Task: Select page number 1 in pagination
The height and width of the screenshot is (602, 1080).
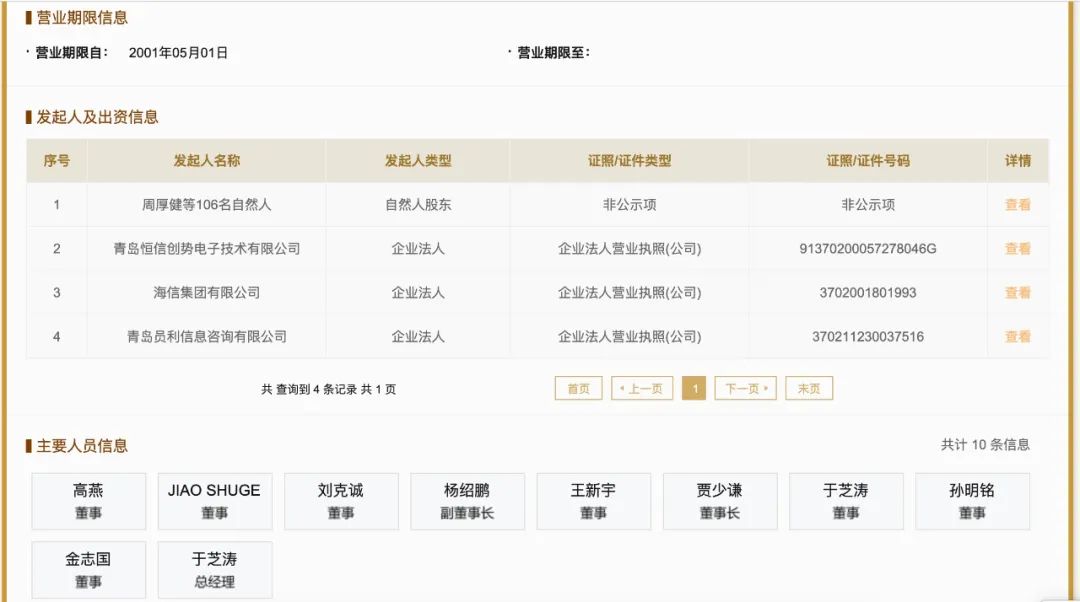Action: [695, 388]
